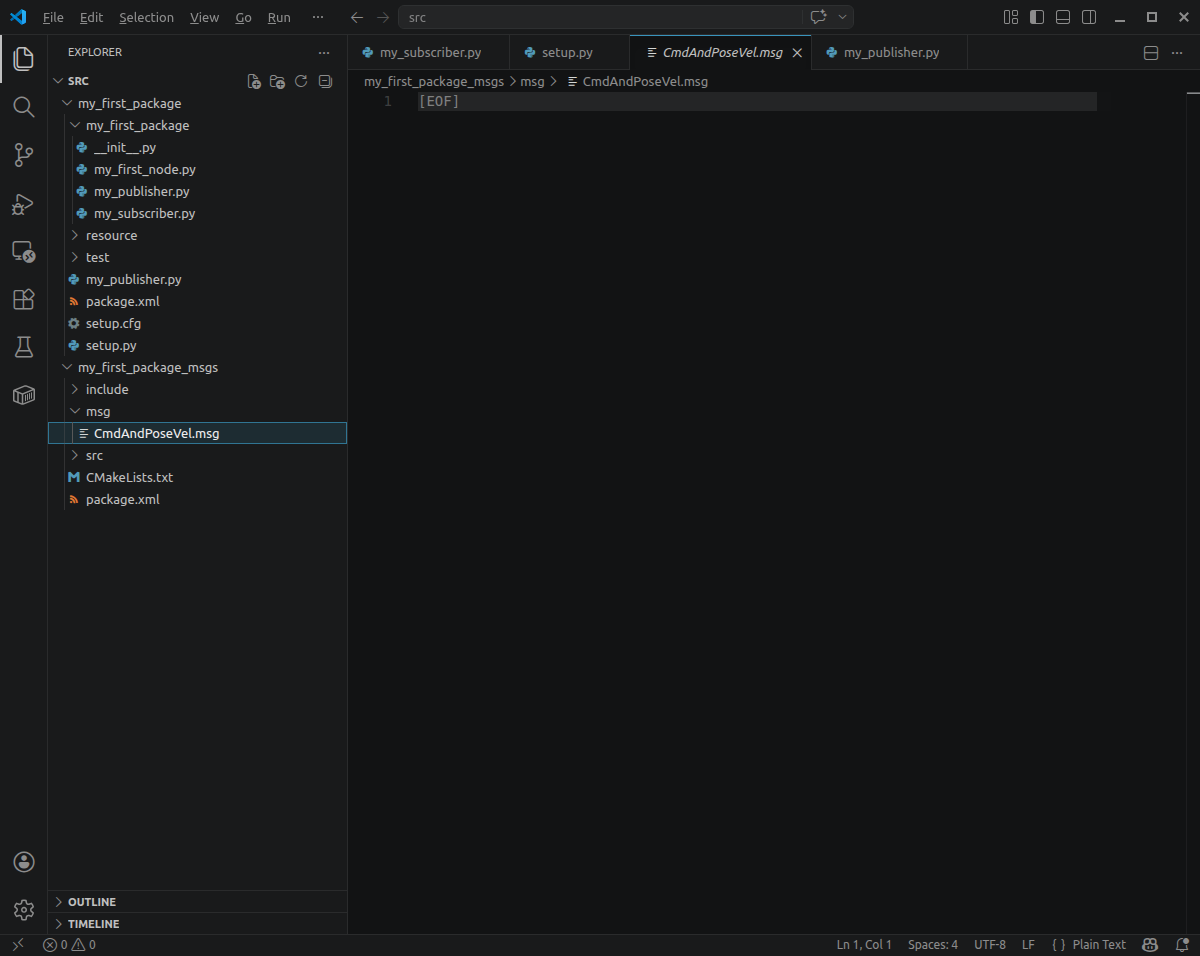The image size is (1200, 956).
Task: Toggle the secondary side bar
Action: (x=1089, y=17)
